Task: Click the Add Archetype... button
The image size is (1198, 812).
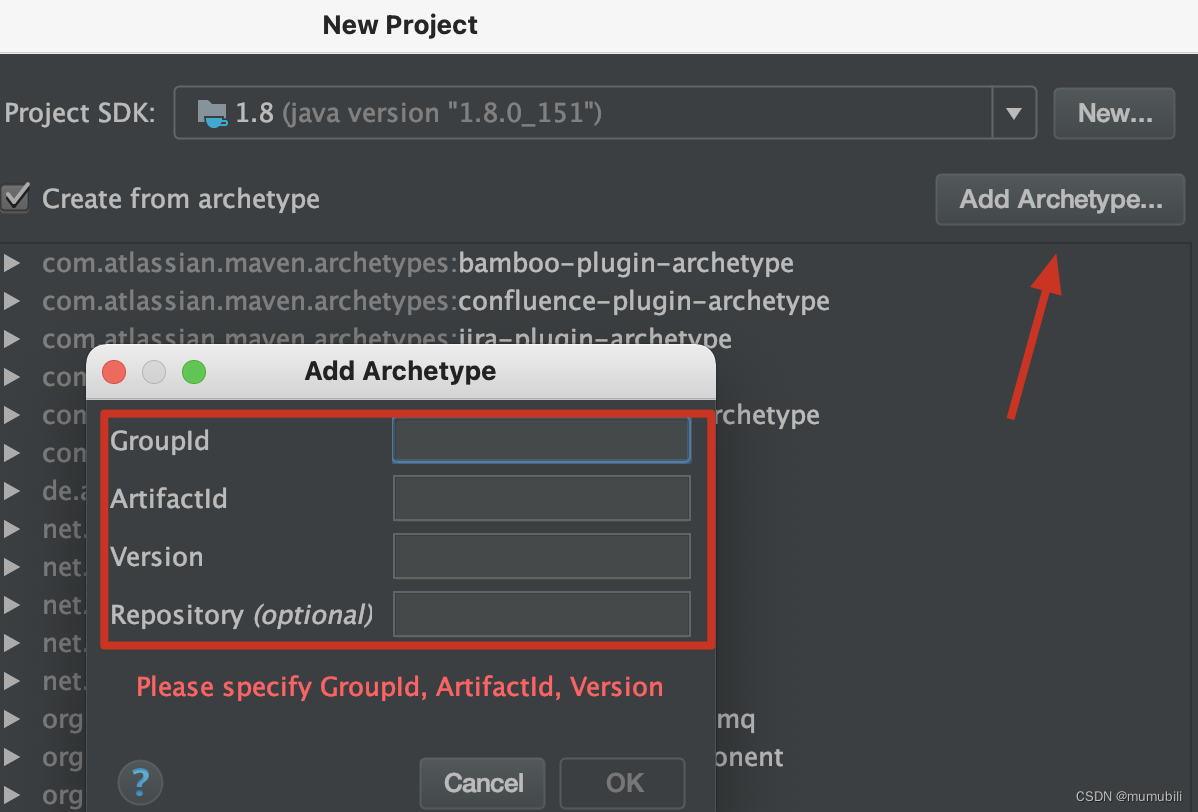Action: pos(1059,199)
